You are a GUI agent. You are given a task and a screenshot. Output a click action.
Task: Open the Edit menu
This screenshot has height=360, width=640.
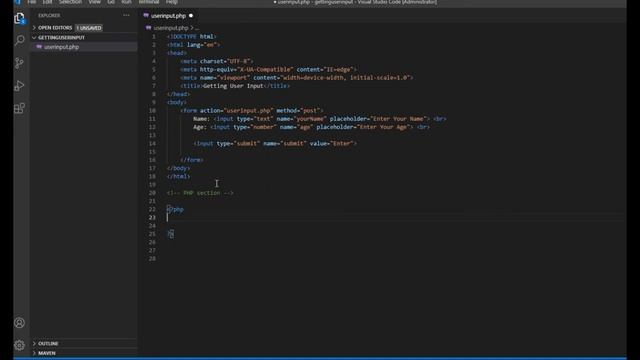pos(47,2)
